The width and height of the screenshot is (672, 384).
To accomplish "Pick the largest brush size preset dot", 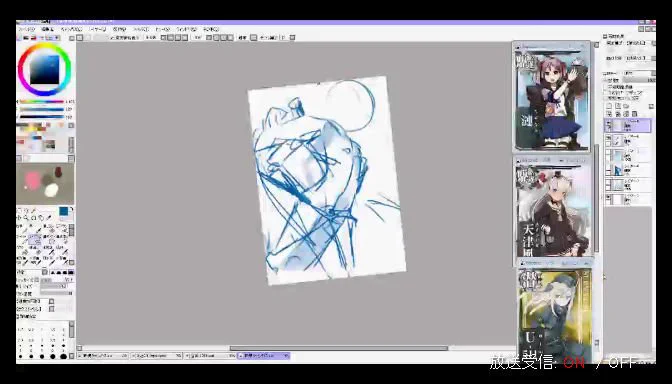I will pyautogui.click(x=63, y=356).
